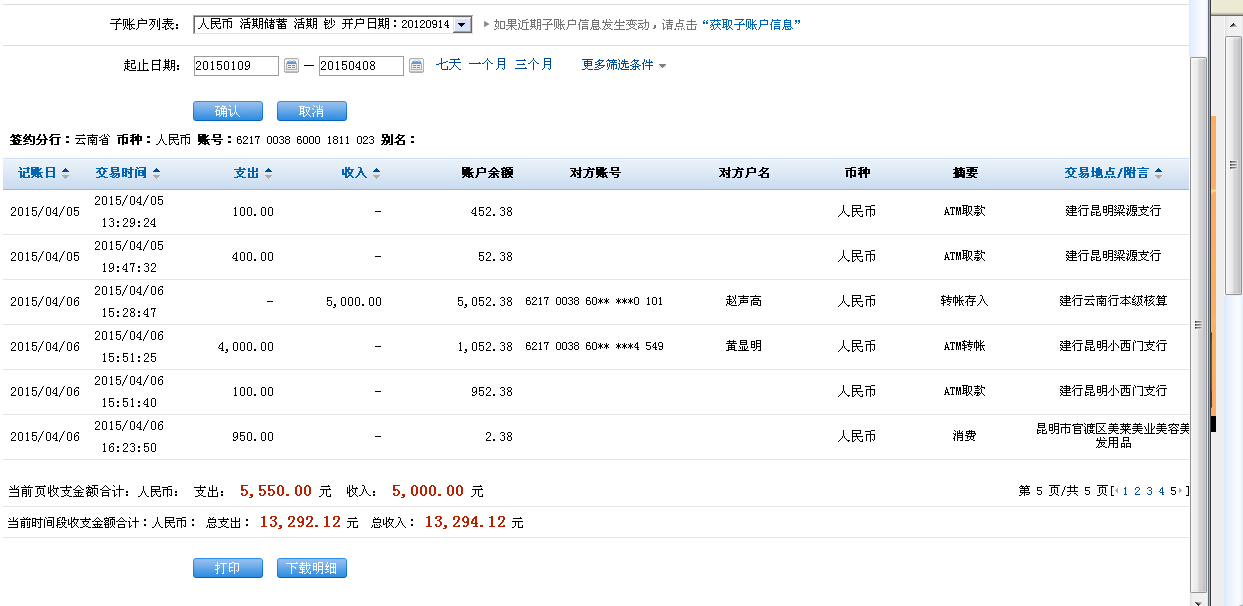Open the 子账户列表 account dropdown
Screen dimensions: 1243x606
[x=461, y=25]
